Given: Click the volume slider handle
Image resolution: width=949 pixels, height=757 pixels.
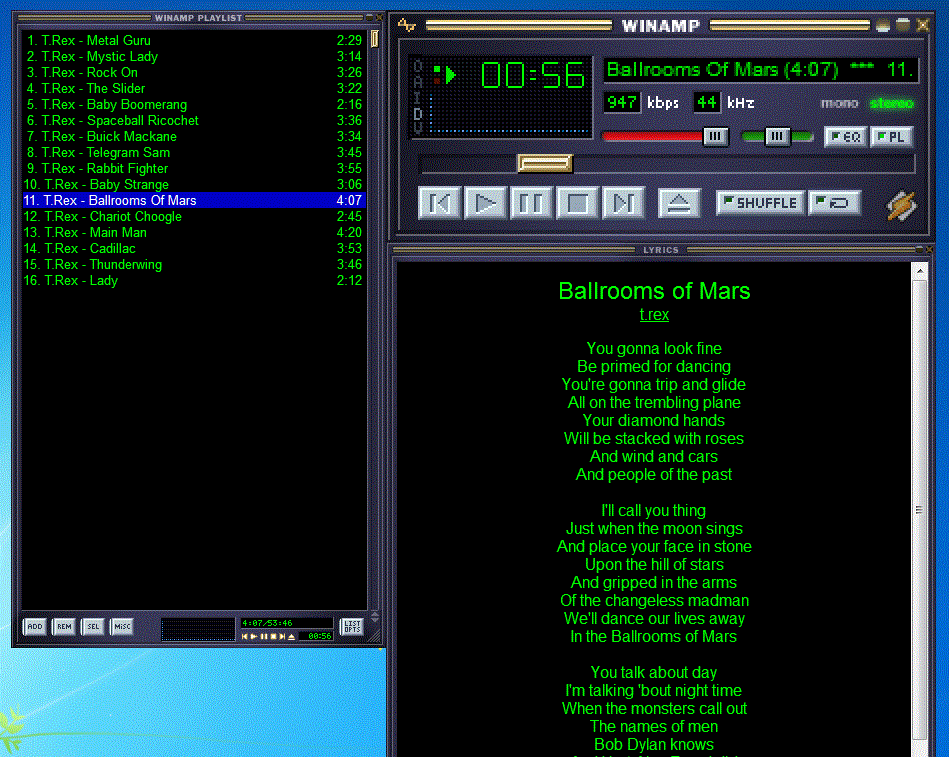Looking at the screenshot, I should coord(715,137).
